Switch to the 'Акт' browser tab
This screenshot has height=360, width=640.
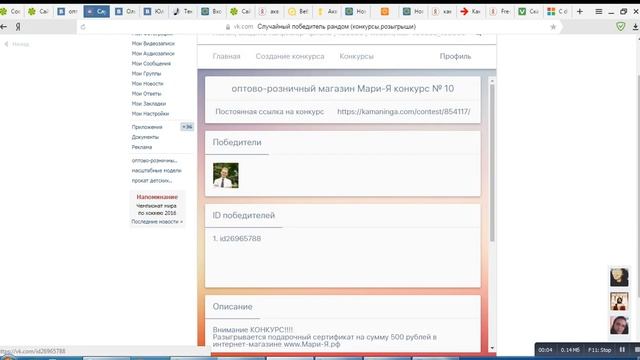tap(327, 11)
